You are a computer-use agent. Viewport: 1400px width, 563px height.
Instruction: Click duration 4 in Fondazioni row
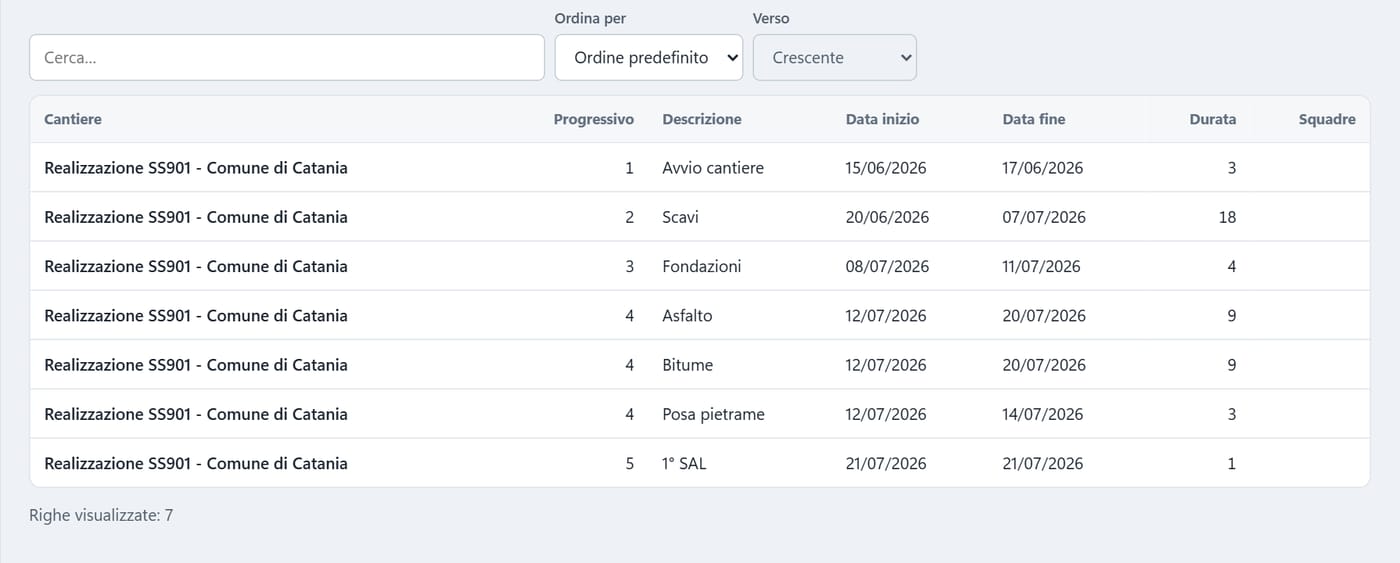1231,266
